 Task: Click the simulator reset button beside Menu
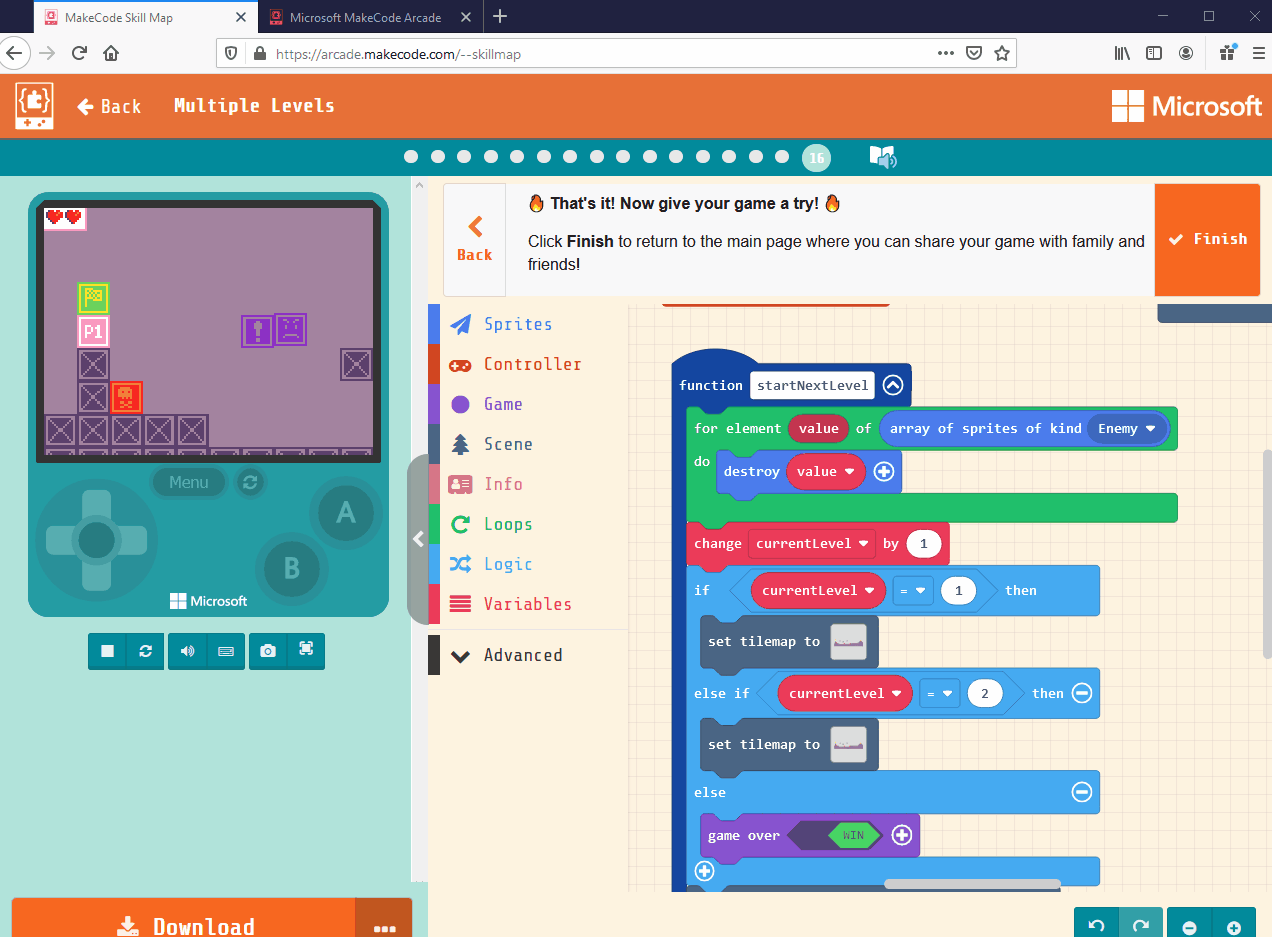[x=250, y=482]
